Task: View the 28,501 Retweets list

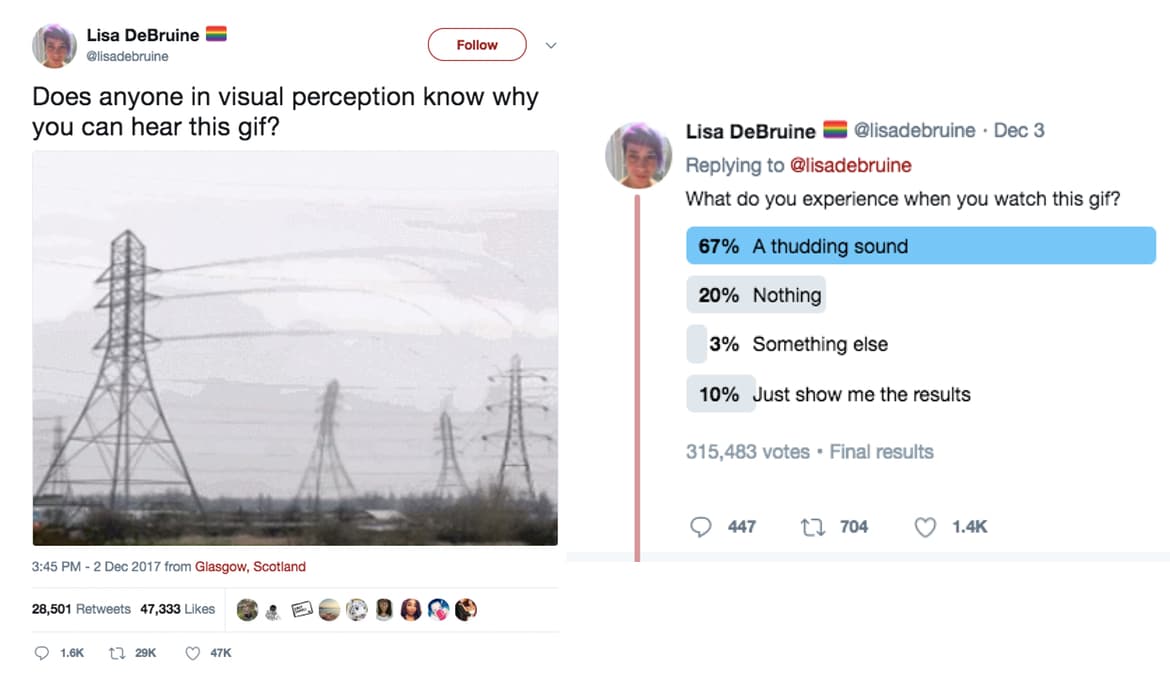Action: [x=81, y=609]
